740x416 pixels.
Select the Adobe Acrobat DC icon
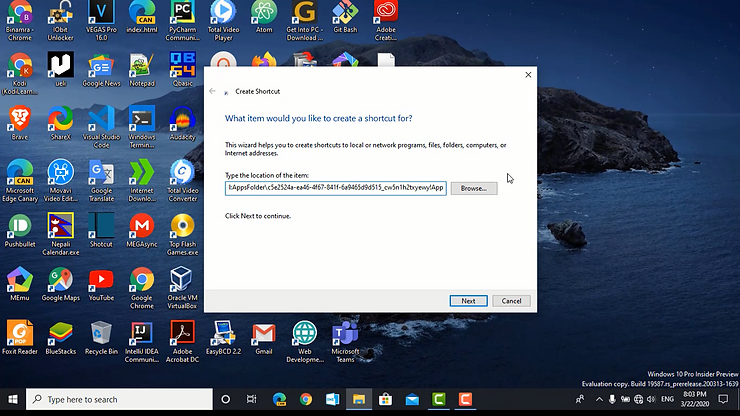[x=183, y=341]
